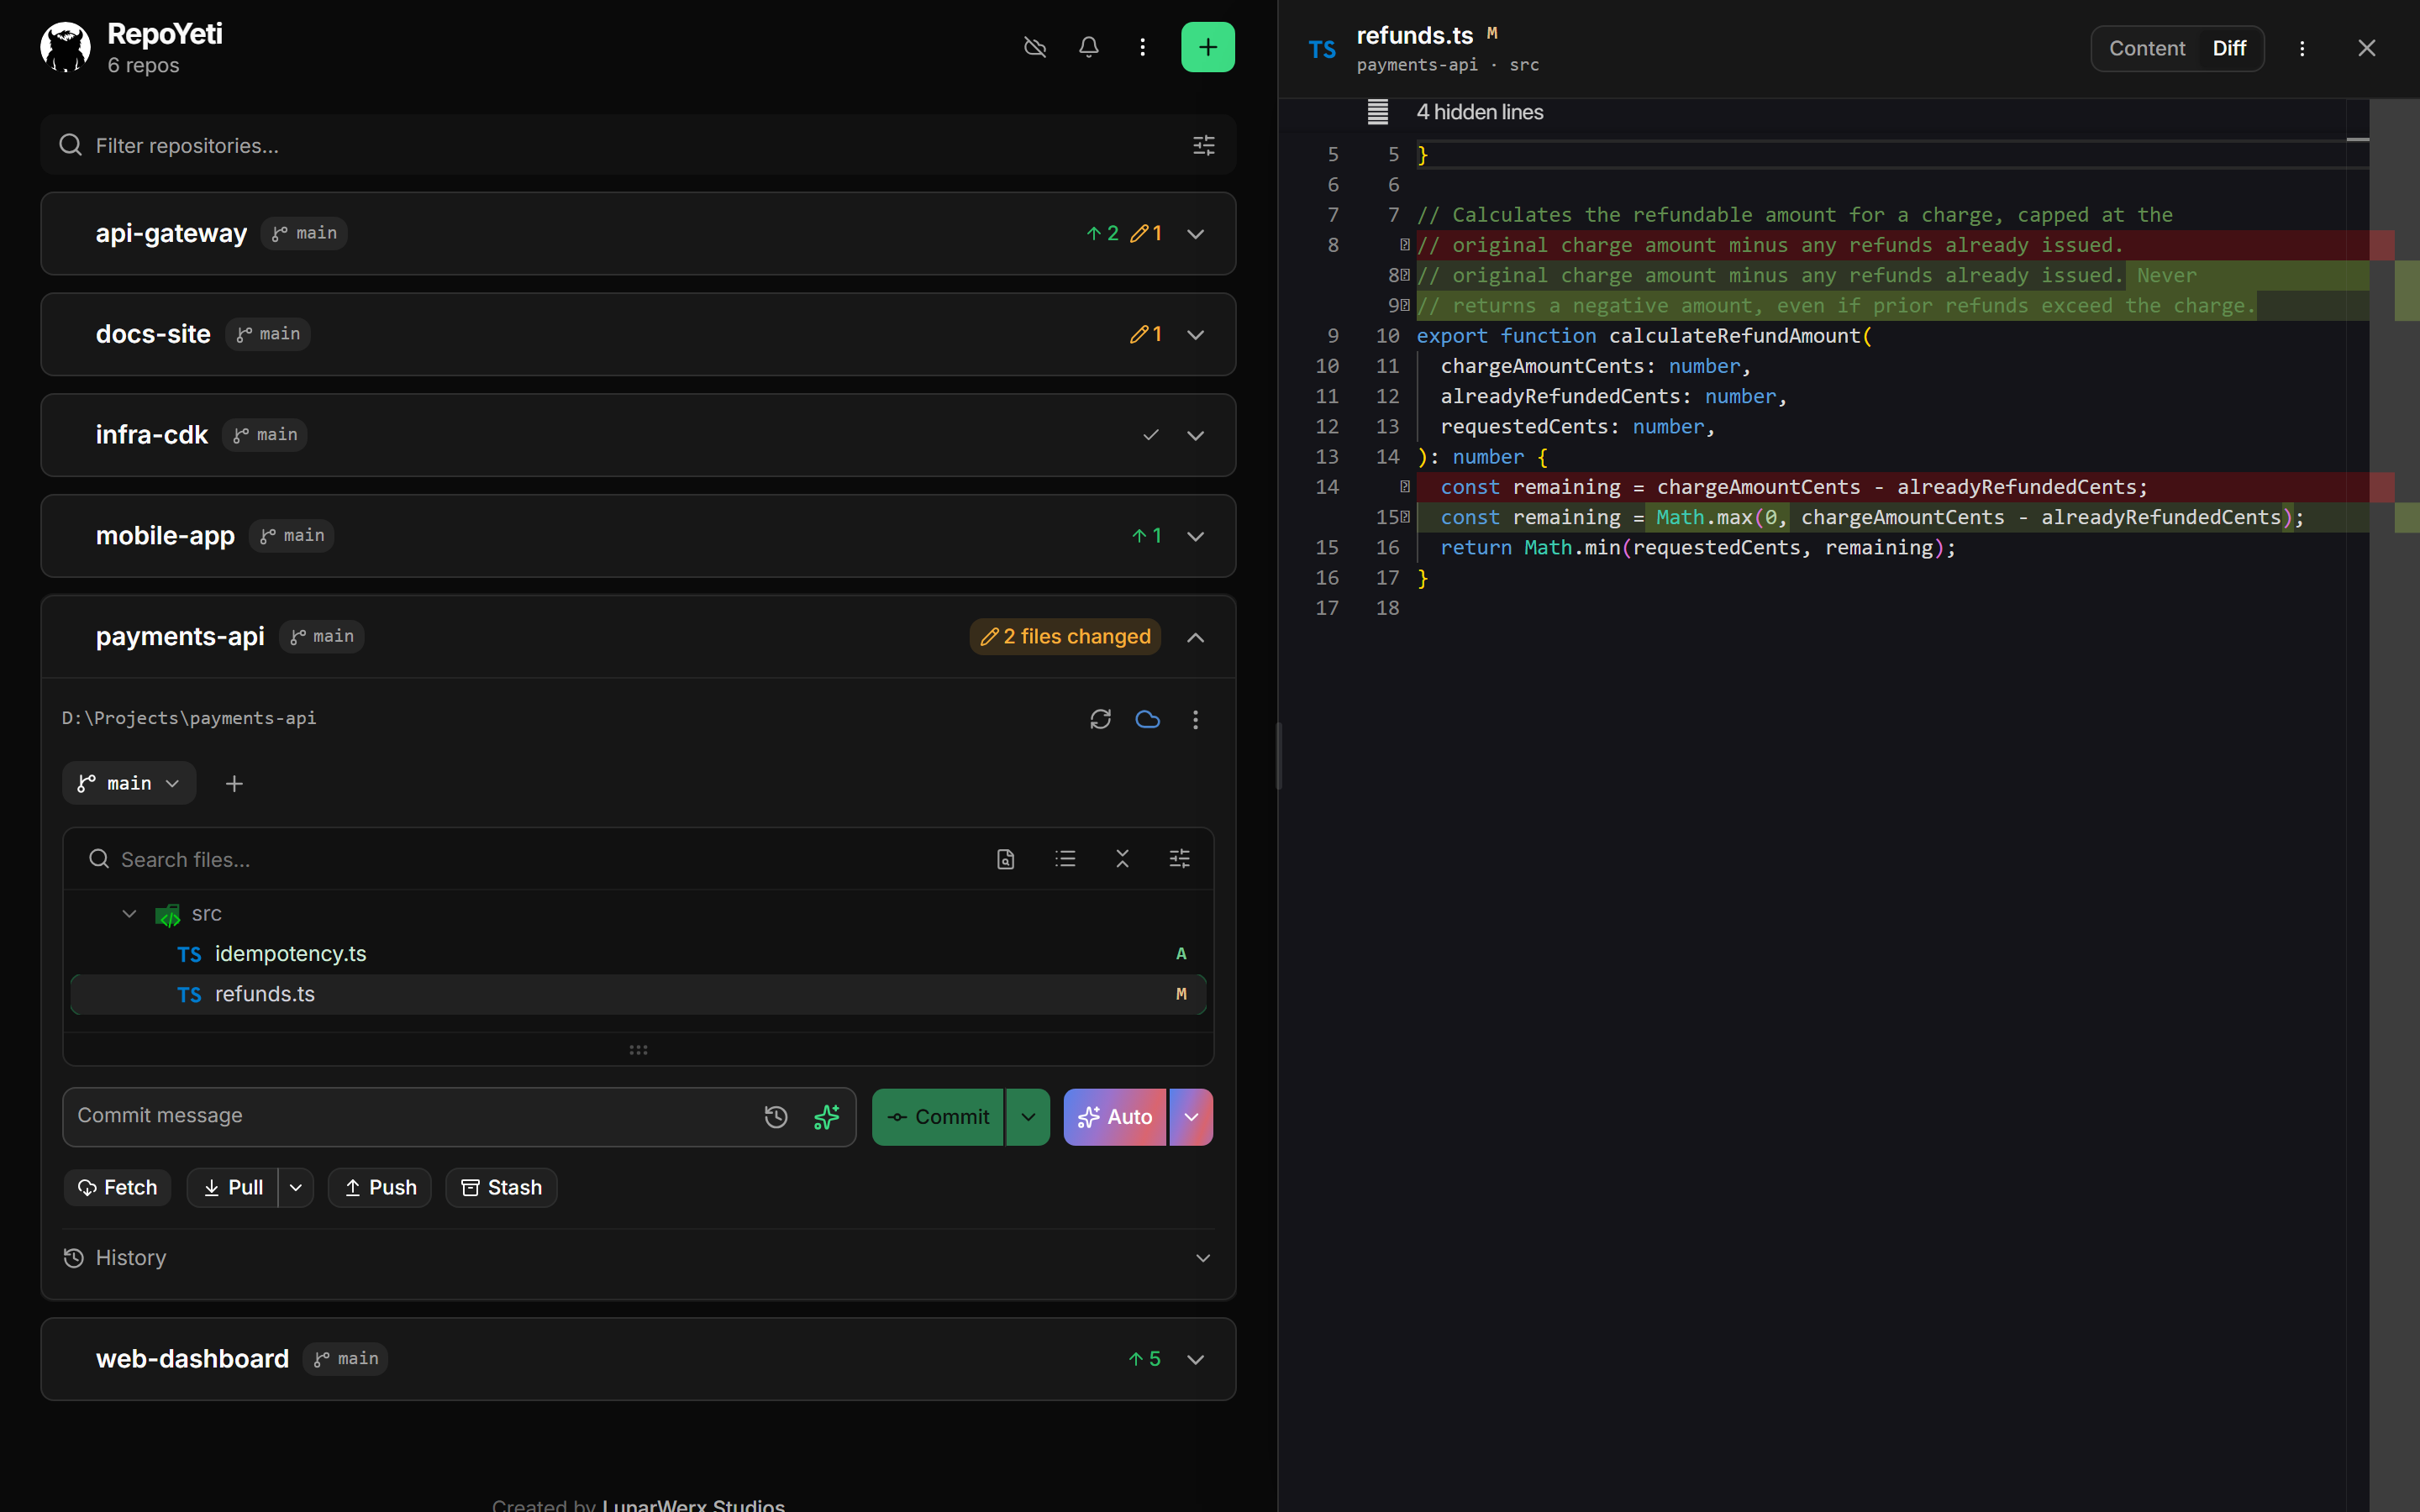This screenshot has height=1512, width=2420.
Task: Click the infra-cdk main branch badge
Action: click(265, 434)
